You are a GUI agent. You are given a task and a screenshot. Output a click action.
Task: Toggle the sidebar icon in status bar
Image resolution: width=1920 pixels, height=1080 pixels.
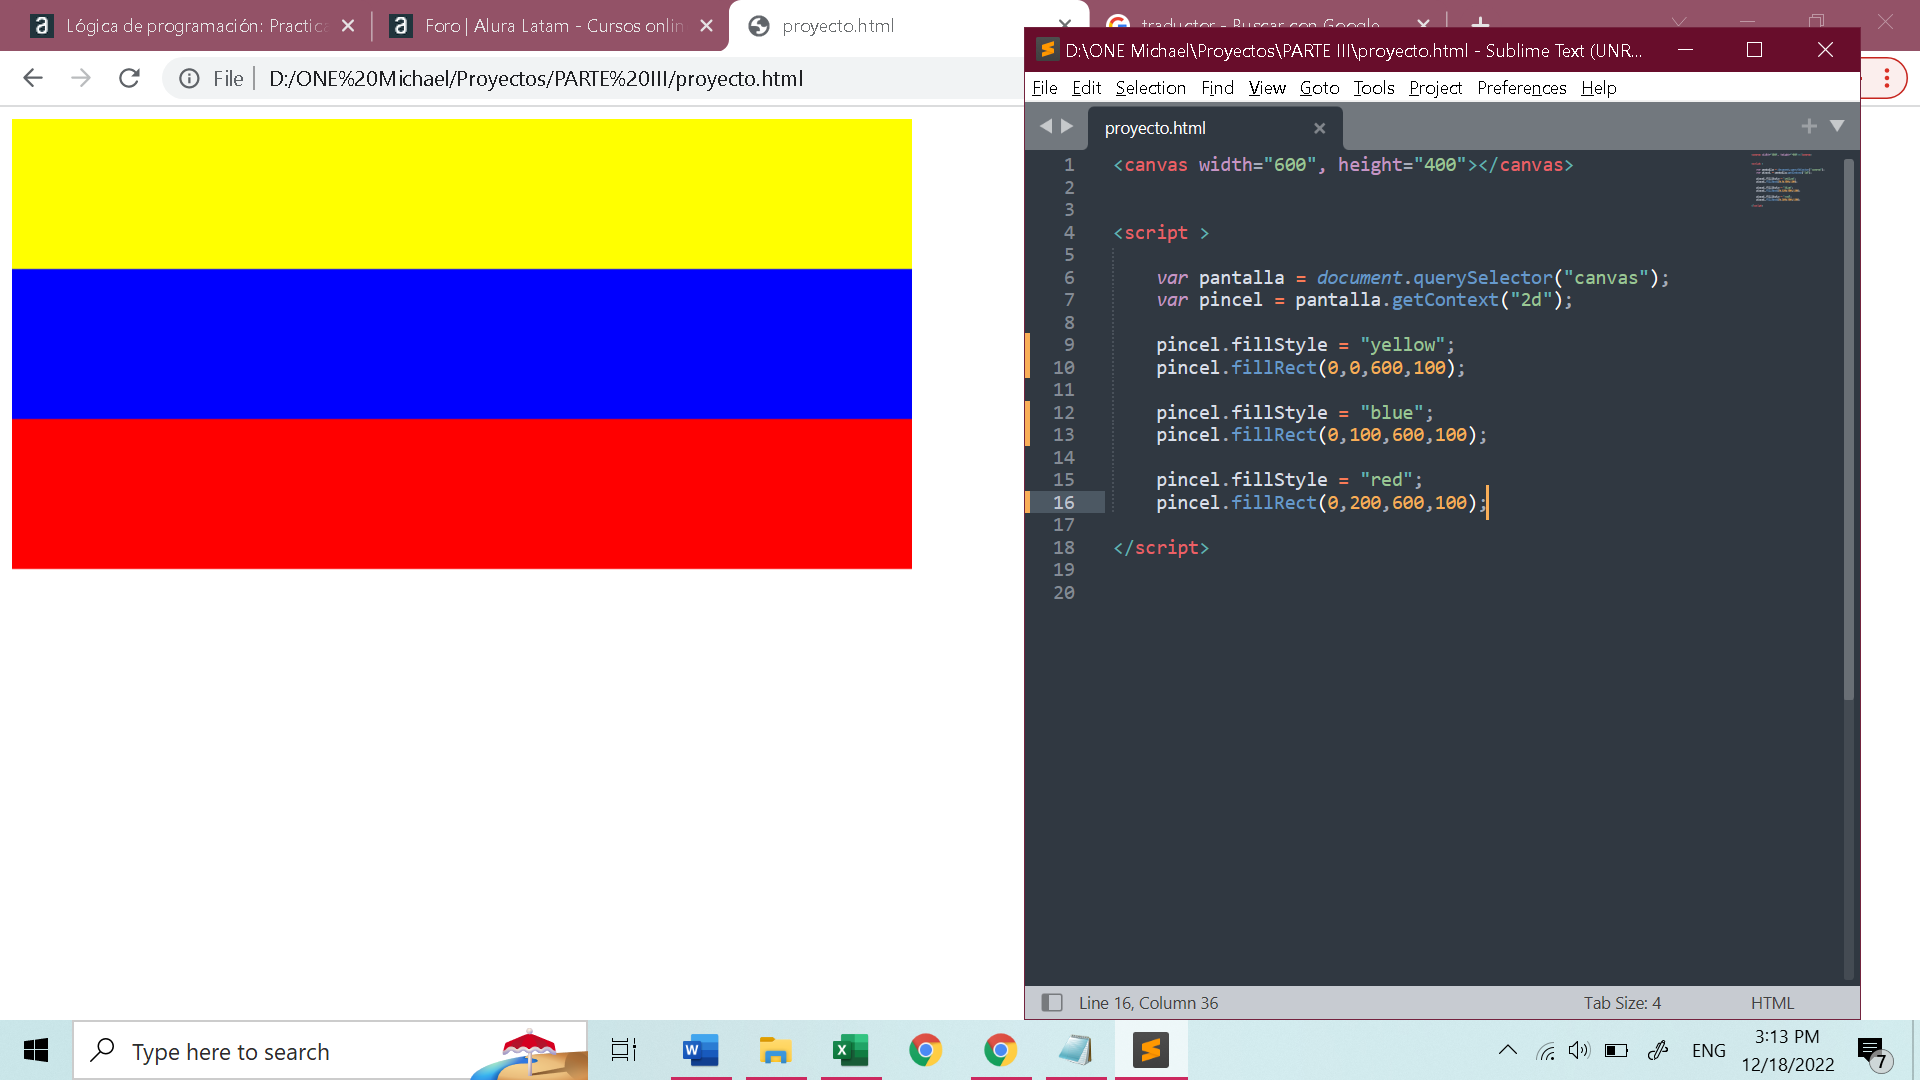click(x=1052, y=1002)
